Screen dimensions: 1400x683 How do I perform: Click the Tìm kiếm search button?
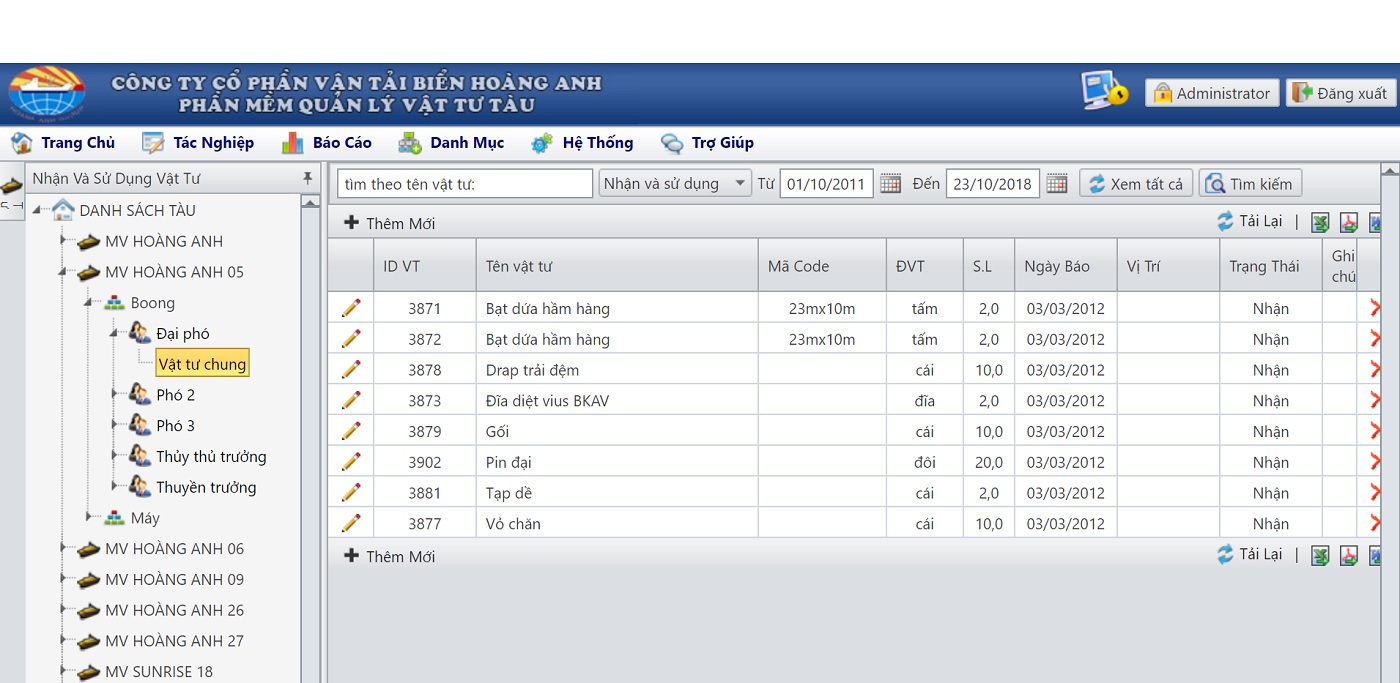pyautogui.click(x=1250, y=184)
